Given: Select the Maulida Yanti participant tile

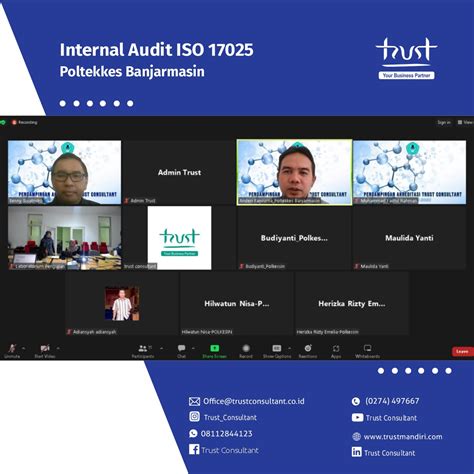Looking at the screenshot, I should [410, 238].
